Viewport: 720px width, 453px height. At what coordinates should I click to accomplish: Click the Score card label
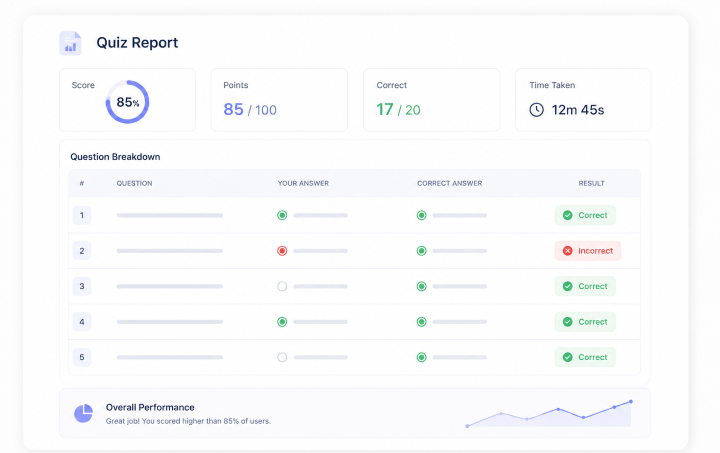tap(83, 85)
